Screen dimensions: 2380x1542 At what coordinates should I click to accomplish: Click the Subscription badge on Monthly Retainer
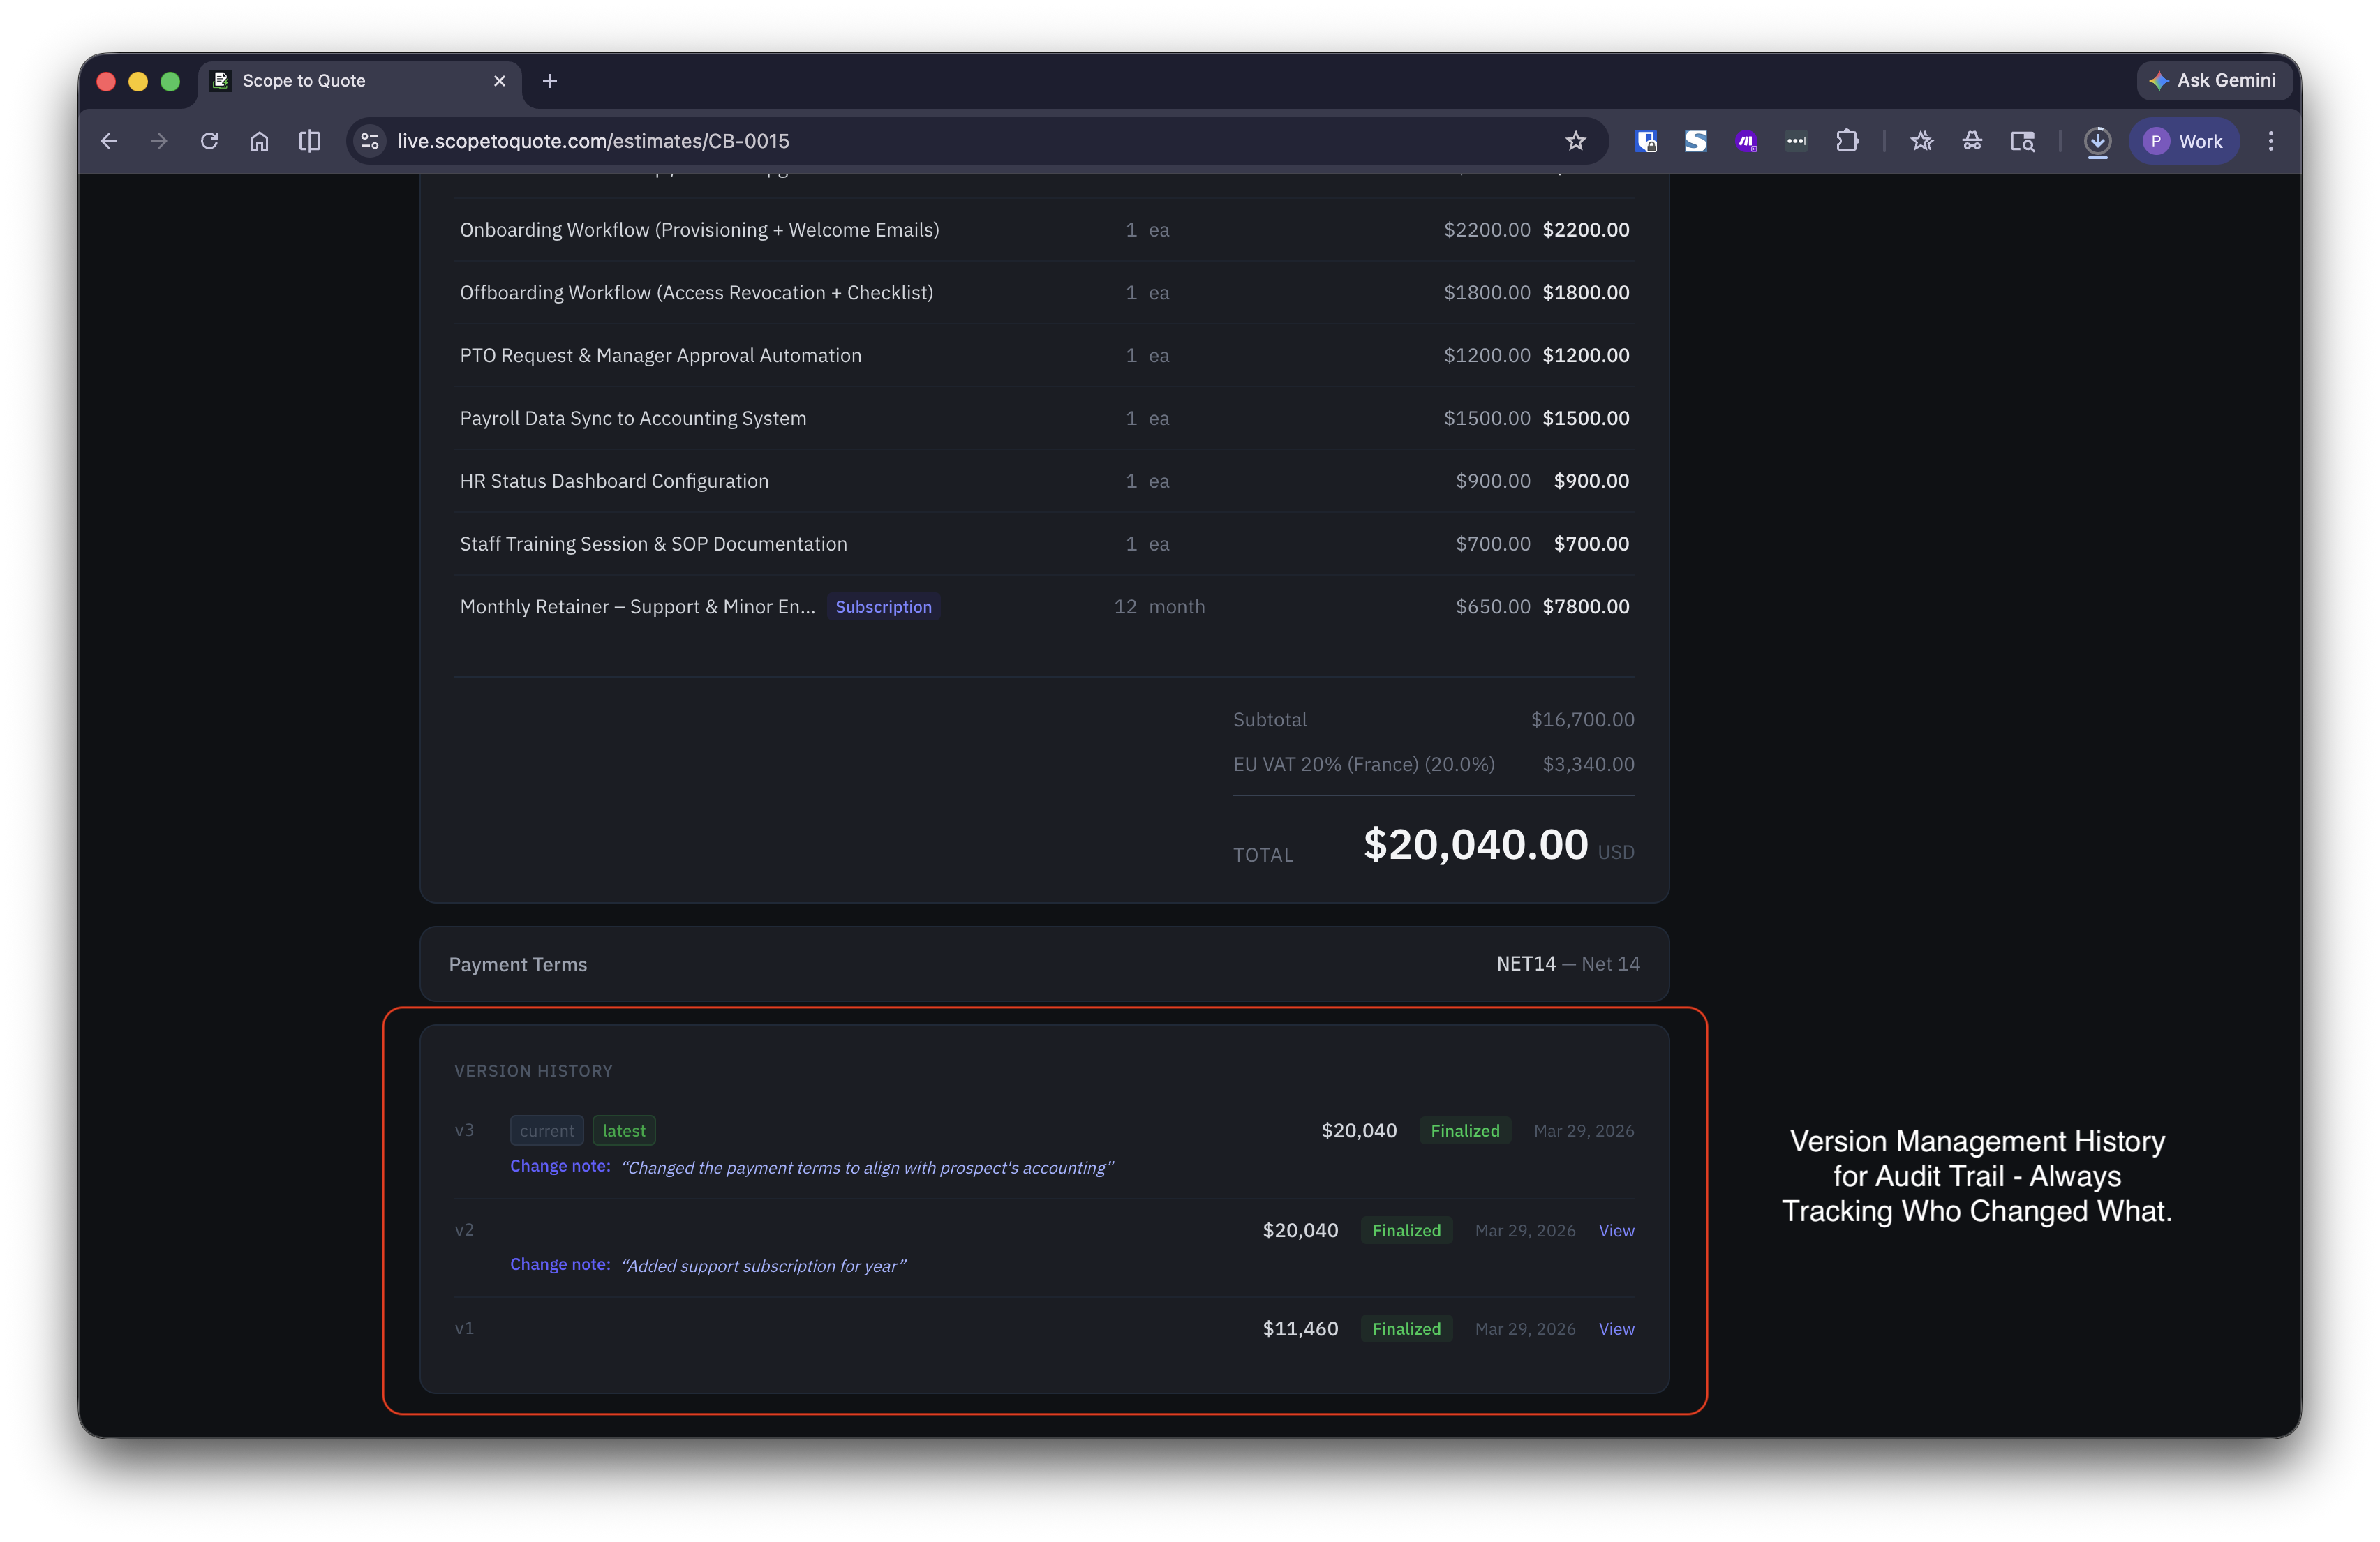coord(883,607)
